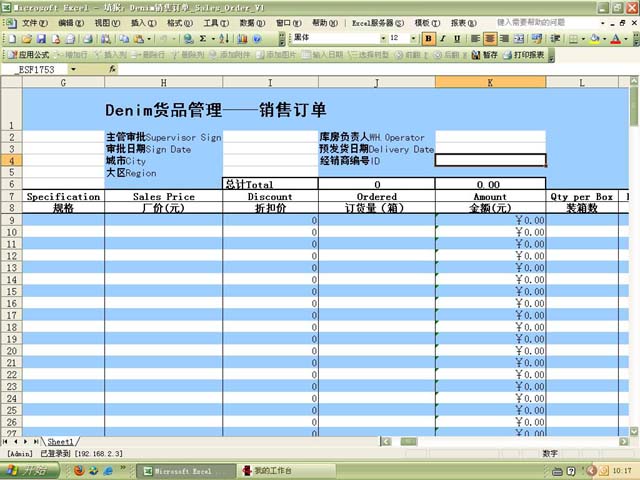
Task: Open the 格式 (Format) menu
Action: [181, 22]
